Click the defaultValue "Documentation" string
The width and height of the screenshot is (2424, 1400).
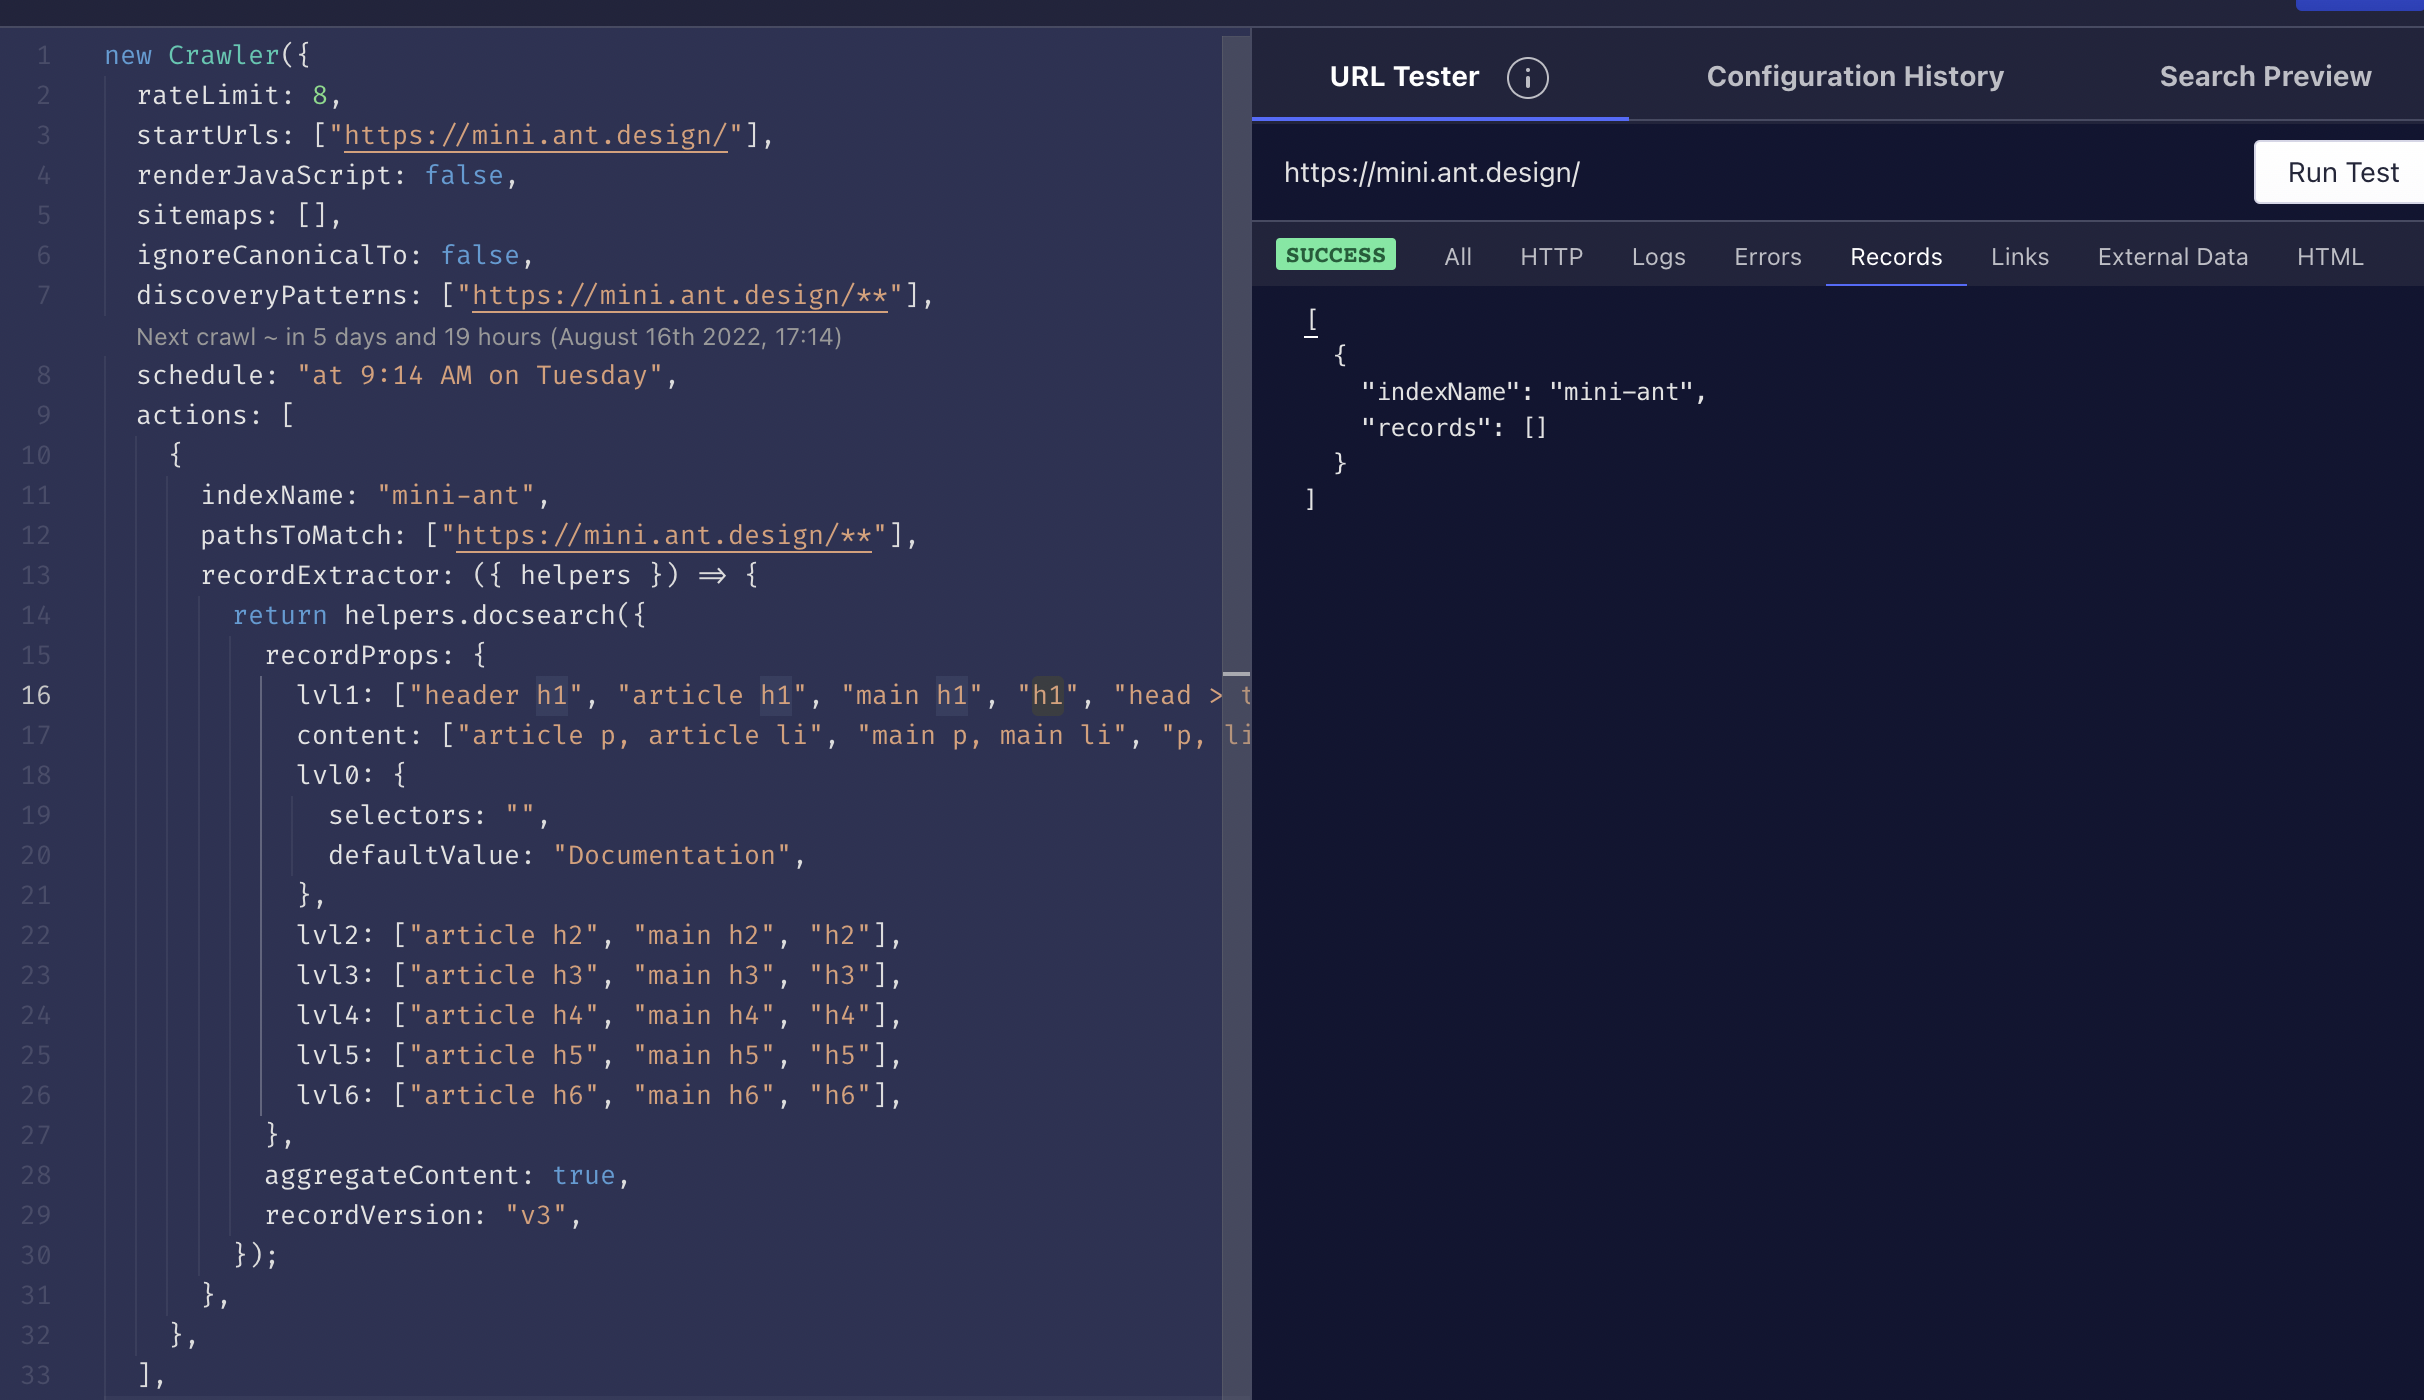672,855
